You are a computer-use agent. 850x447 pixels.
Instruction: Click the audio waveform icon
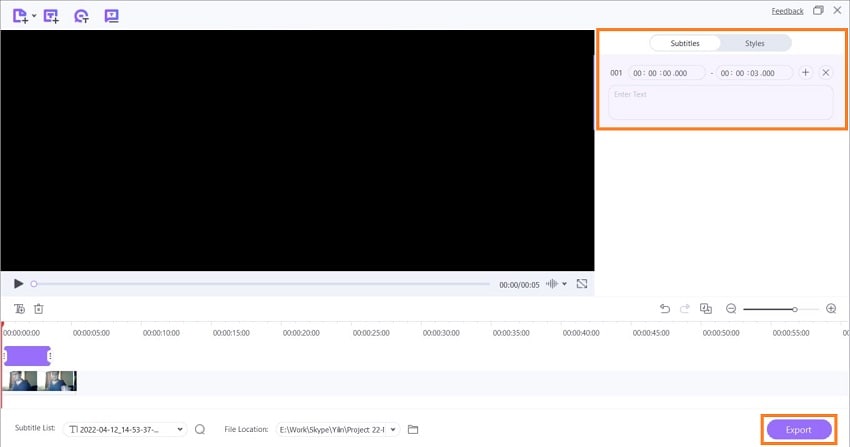[x=552, y=284]
